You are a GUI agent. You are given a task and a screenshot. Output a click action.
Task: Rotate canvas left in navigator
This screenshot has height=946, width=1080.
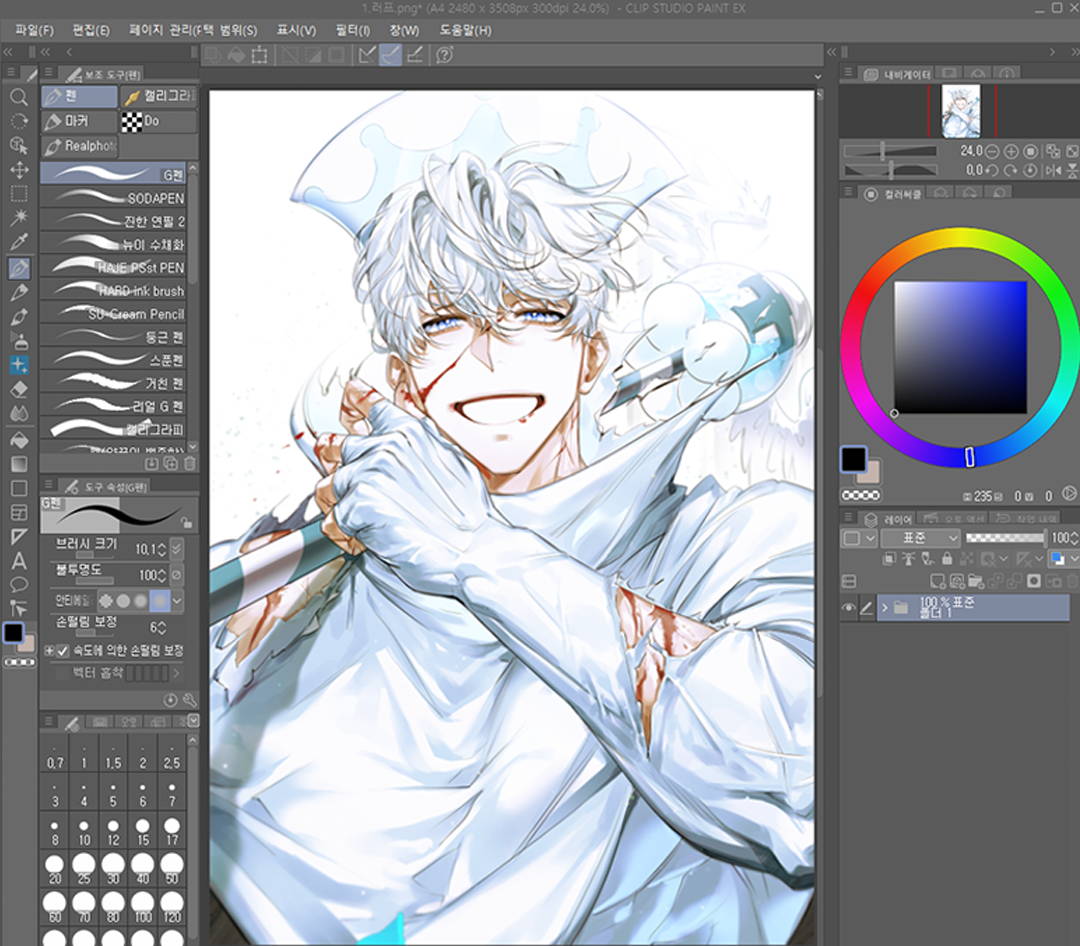tap(992, 170)
